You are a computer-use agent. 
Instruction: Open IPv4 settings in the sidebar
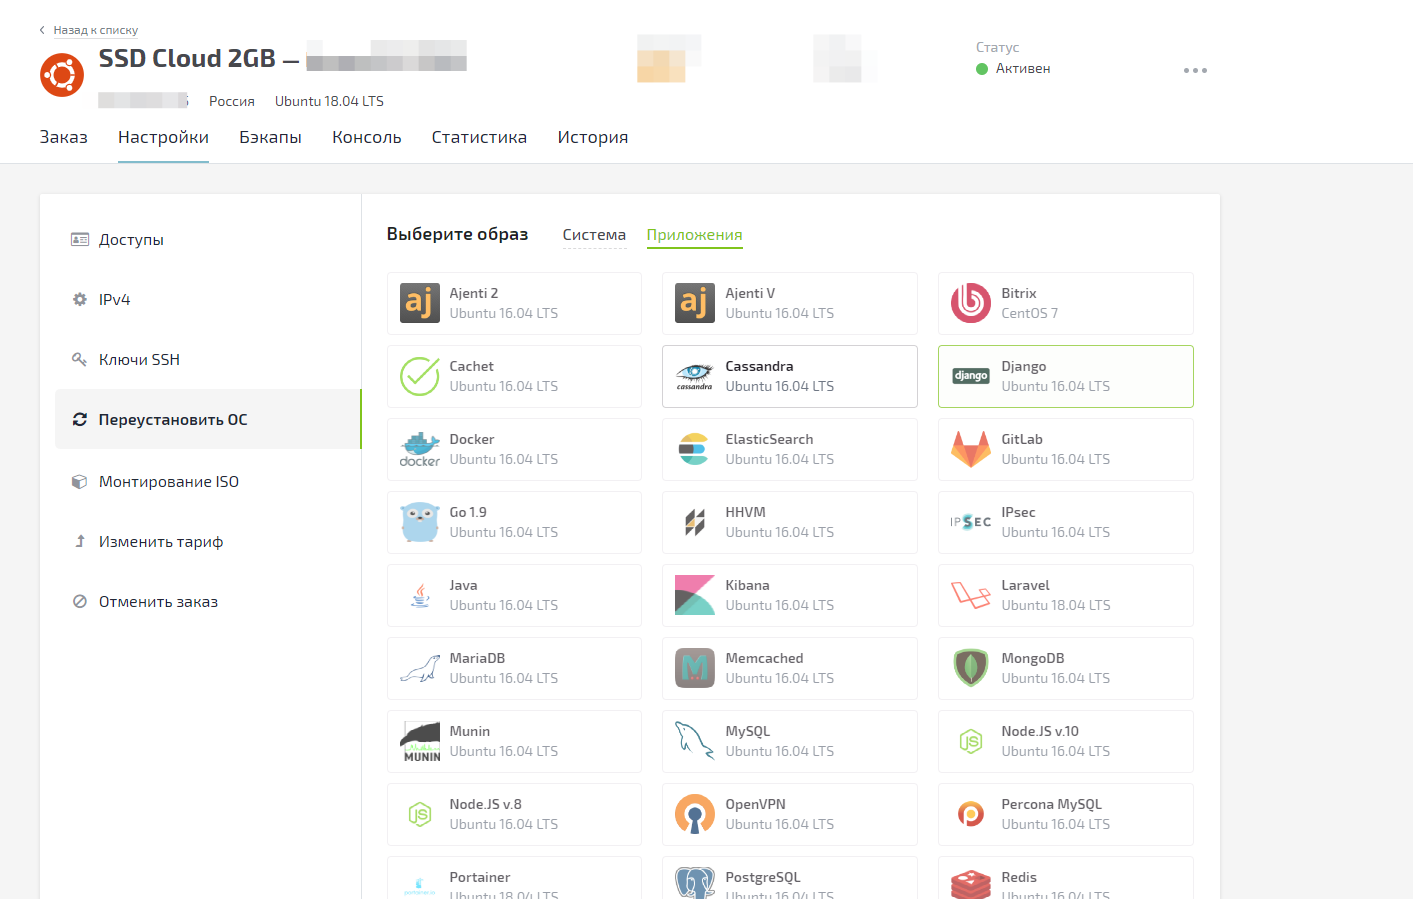208,300
